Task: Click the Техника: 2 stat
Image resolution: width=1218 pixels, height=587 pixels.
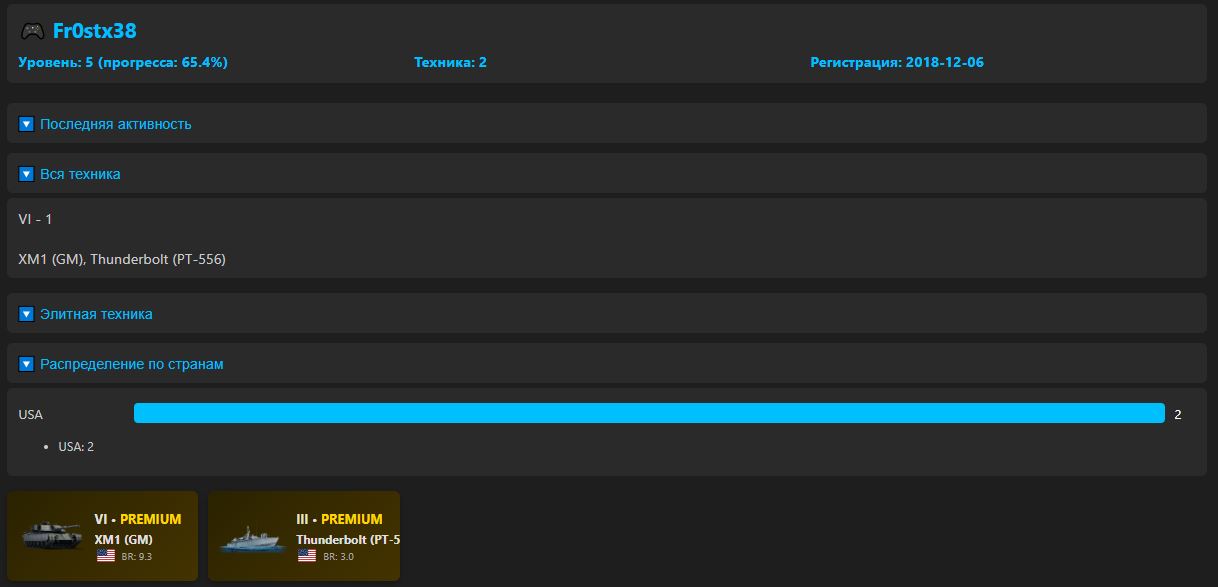Action: coord(450,62)
